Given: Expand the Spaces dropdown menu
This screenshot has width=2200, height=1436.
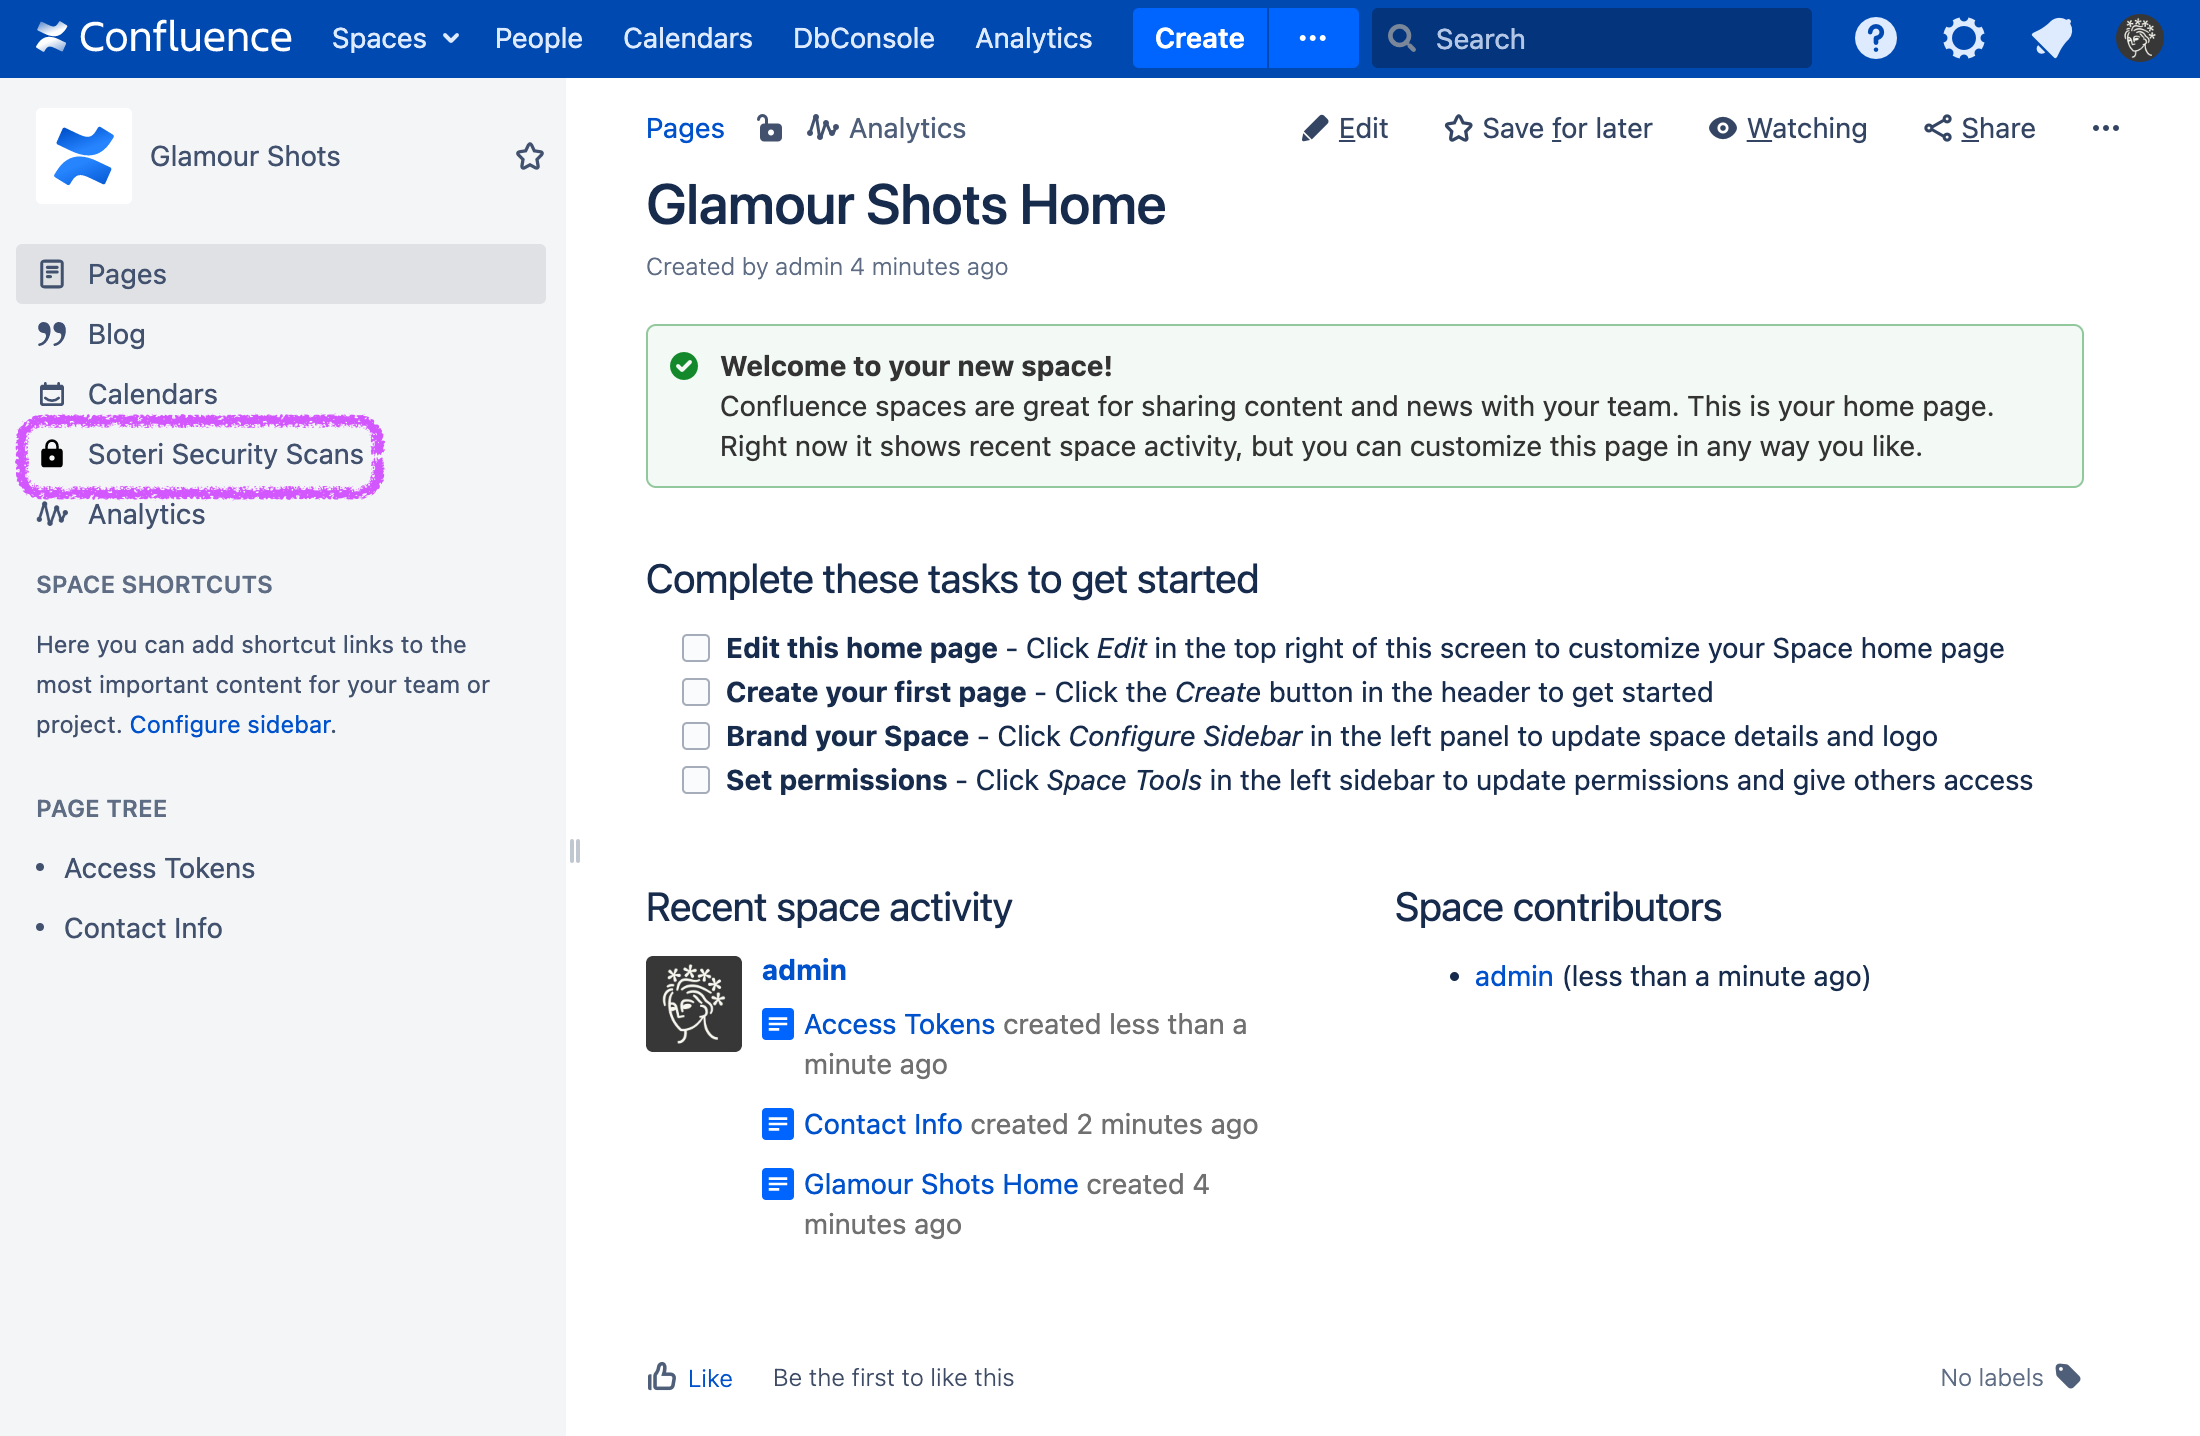Looking at the screenshot, I should 395,38.
